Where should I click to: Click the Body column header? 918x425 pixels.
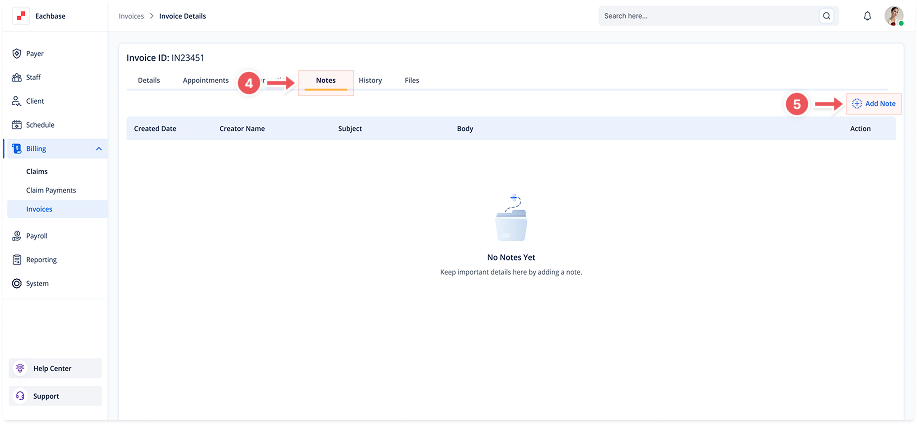[x=465, y=128]
